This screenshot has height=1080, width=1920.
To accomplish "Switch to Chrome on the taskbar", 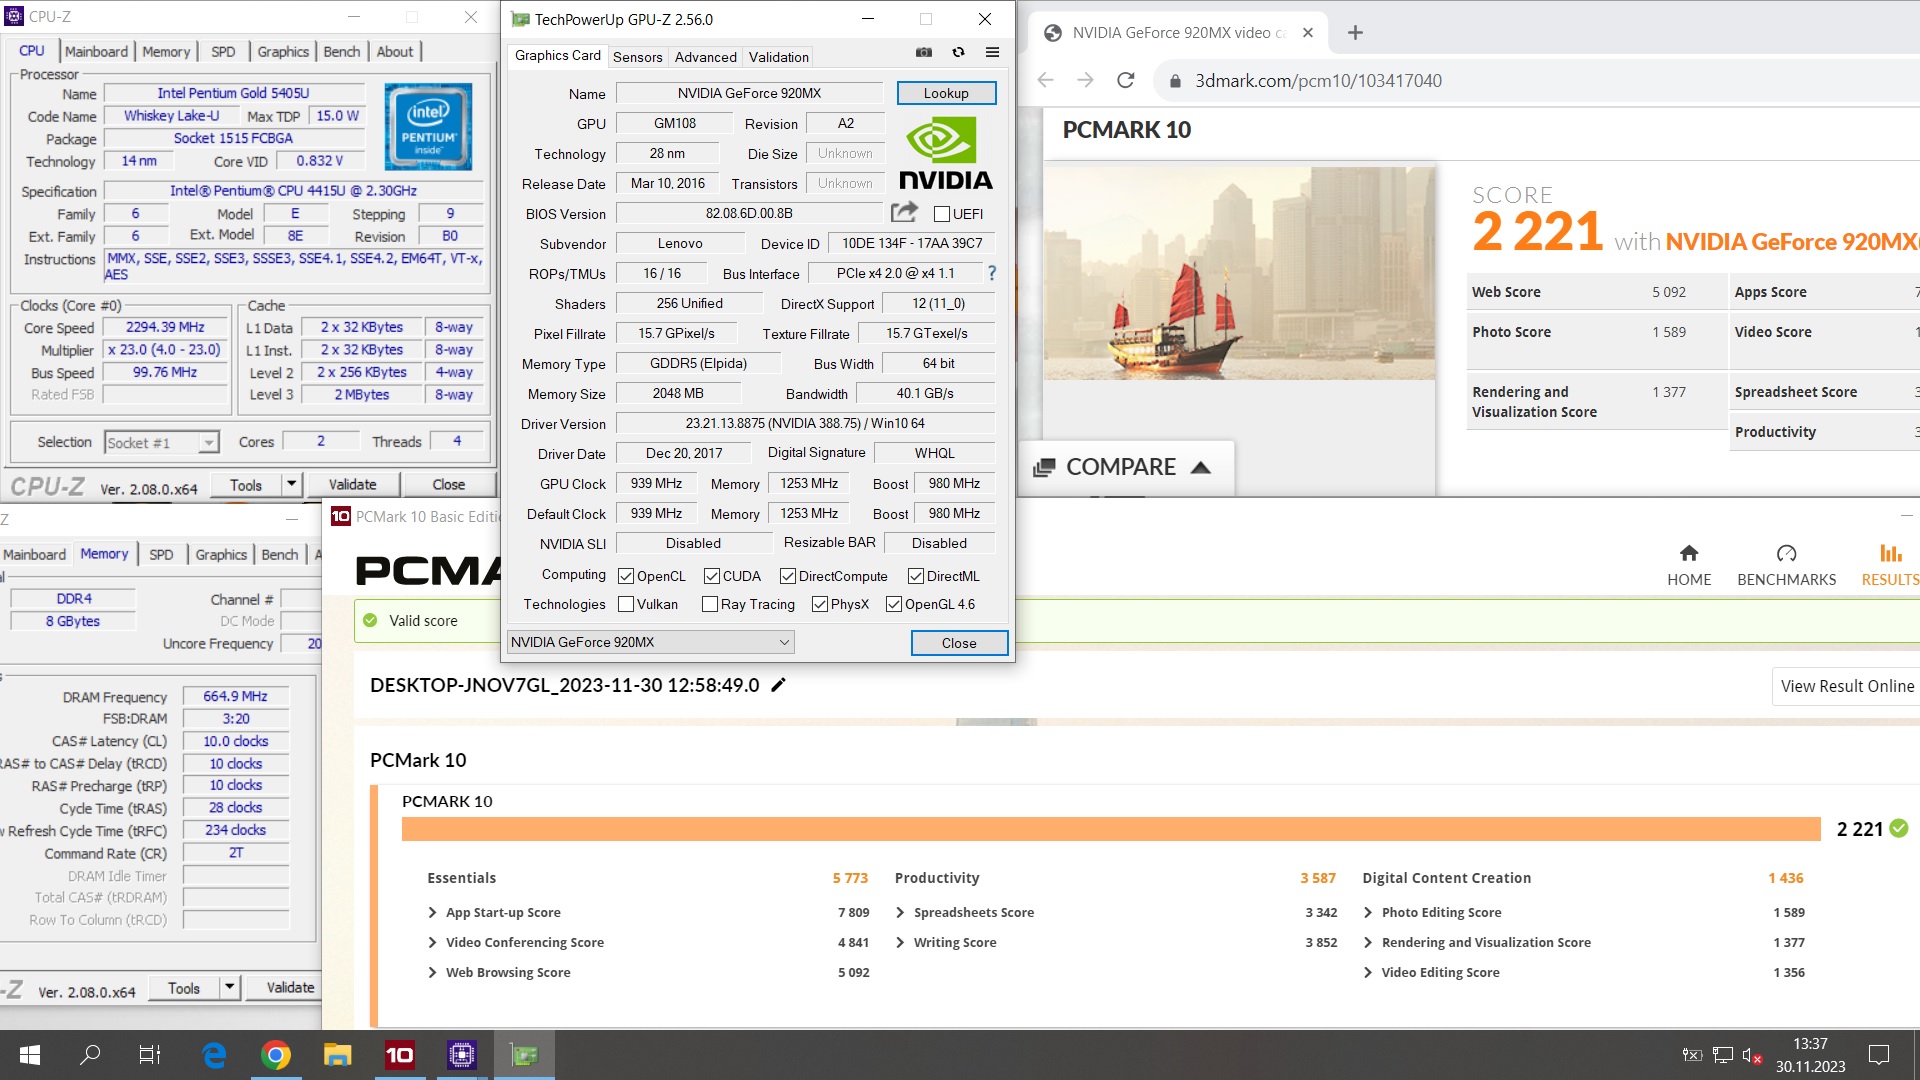I will coord(276,1055).
